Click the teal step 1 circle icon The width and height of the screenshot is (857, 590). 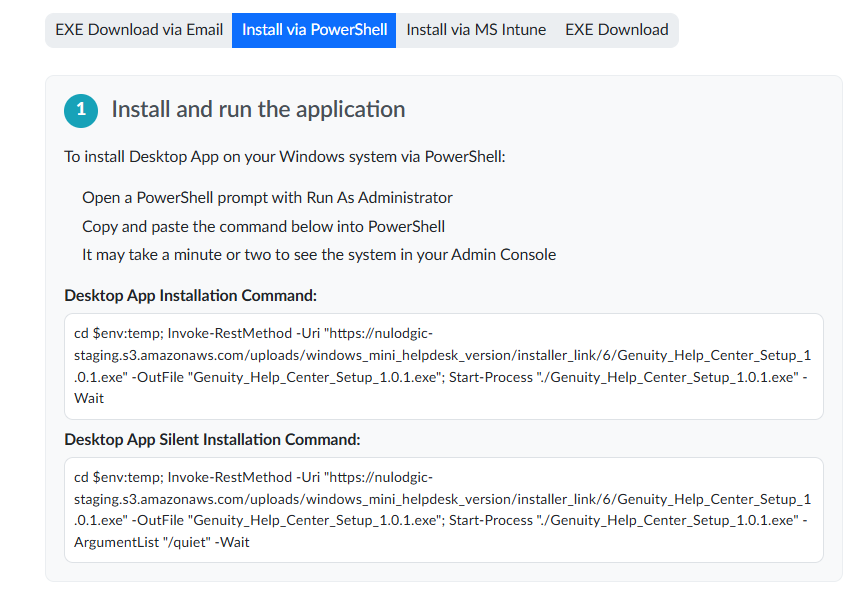(x=81, y=110)
